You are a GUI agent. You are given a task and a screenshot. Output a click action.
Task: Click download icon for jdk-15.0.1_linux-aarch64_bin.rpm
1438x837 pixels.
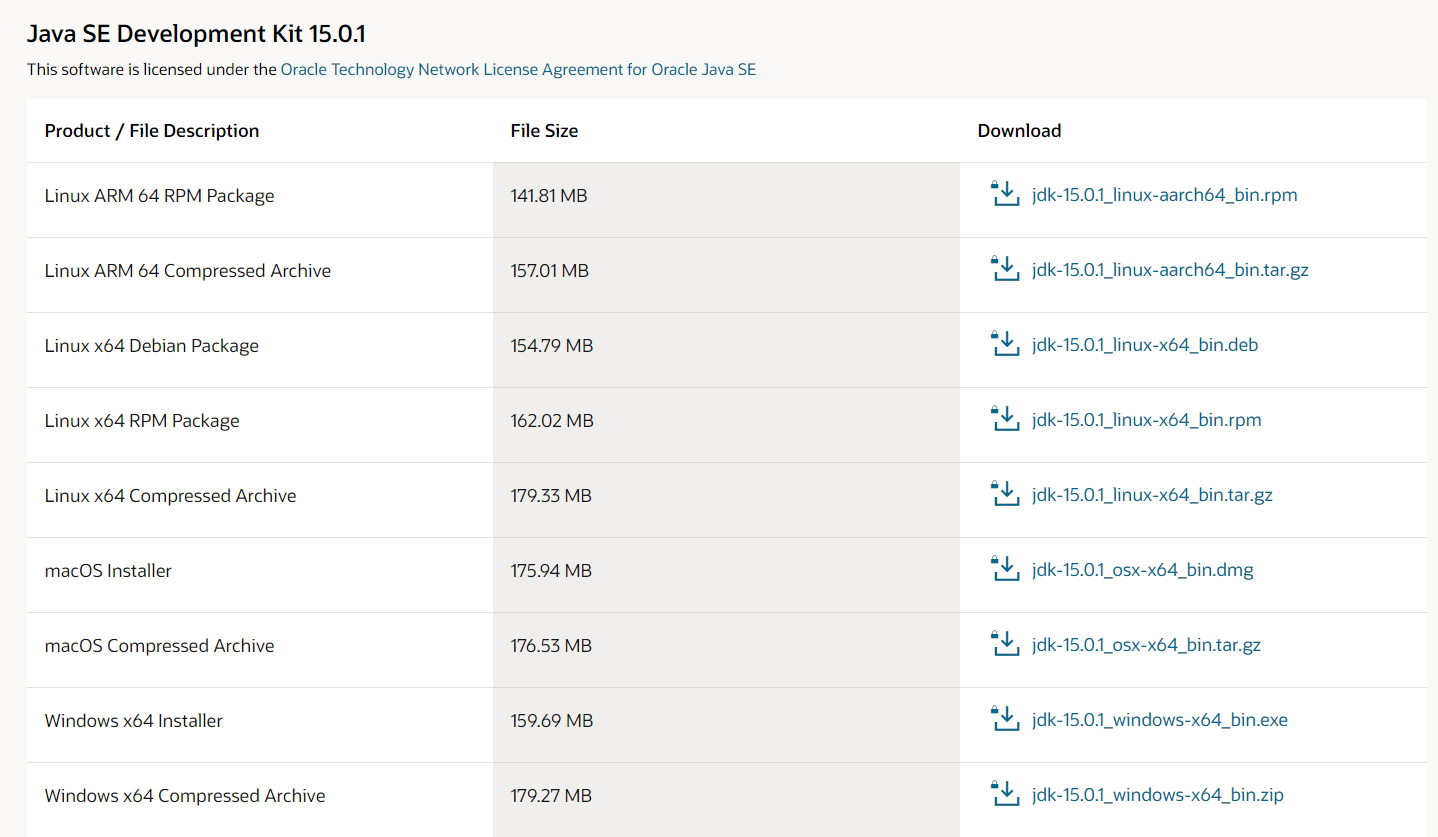click(x=1004, y=194)
